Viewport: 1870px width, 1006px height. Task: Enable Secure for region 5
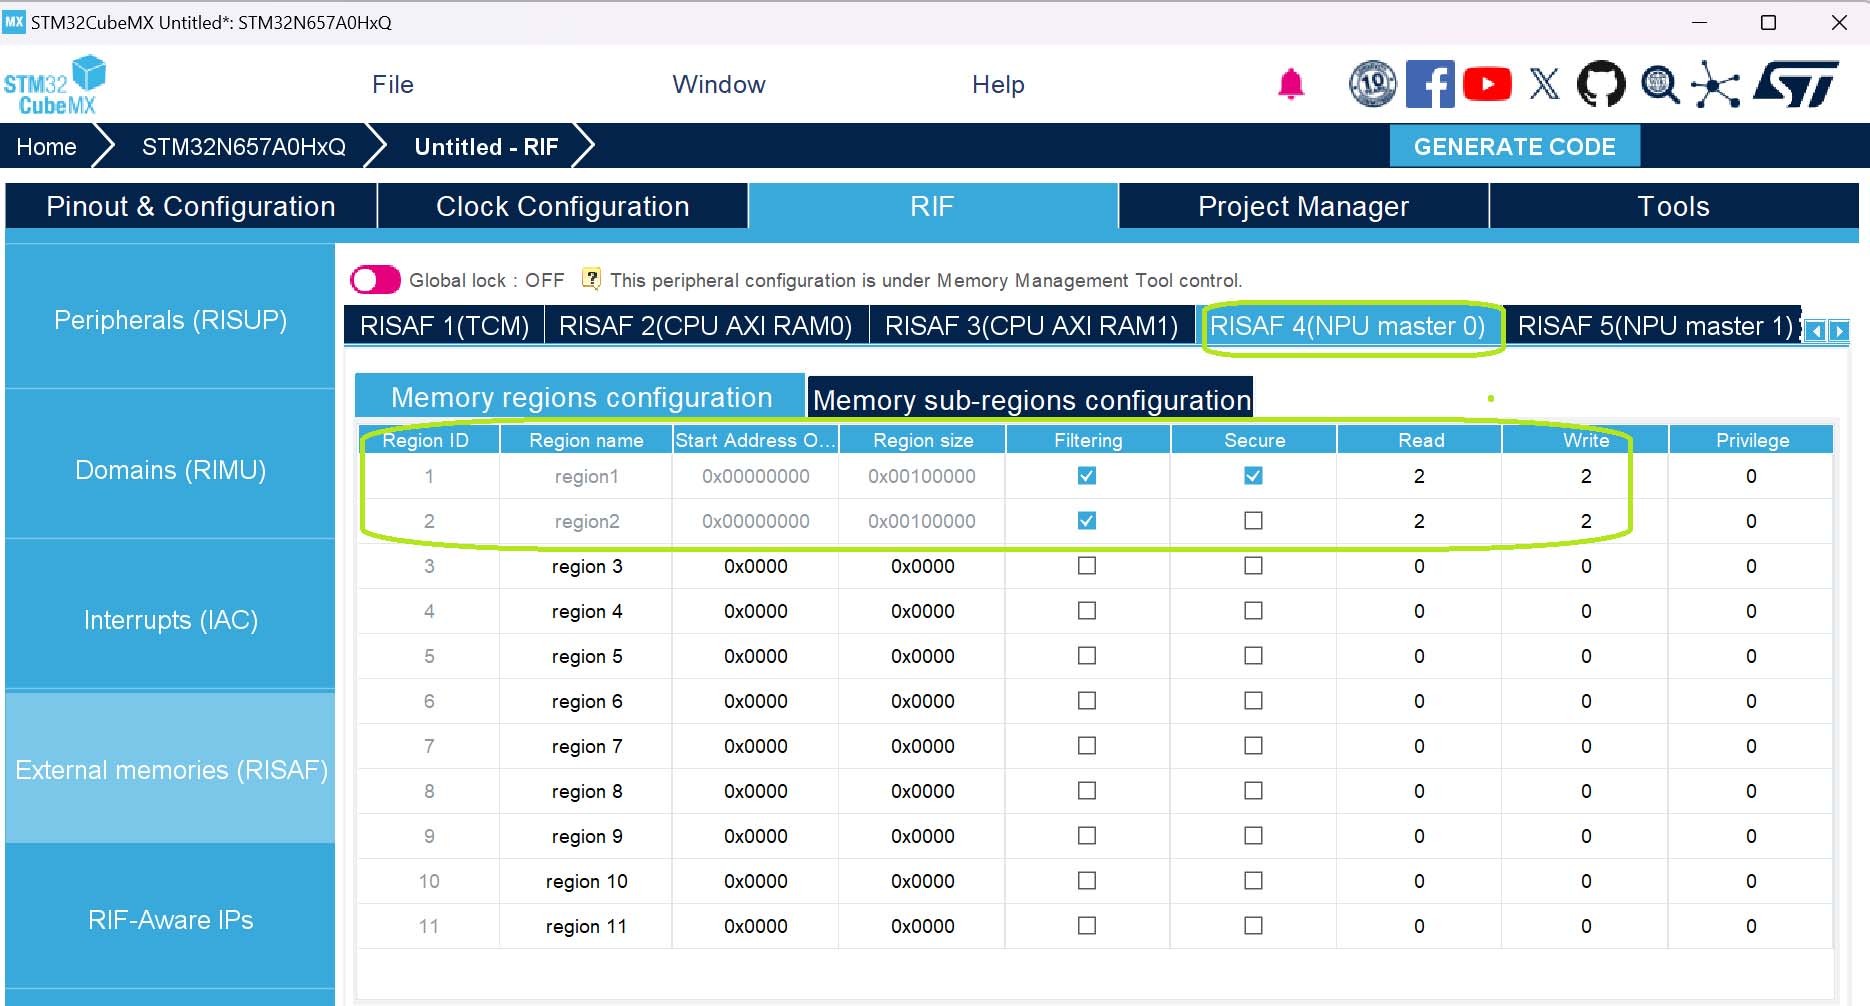1253,656
